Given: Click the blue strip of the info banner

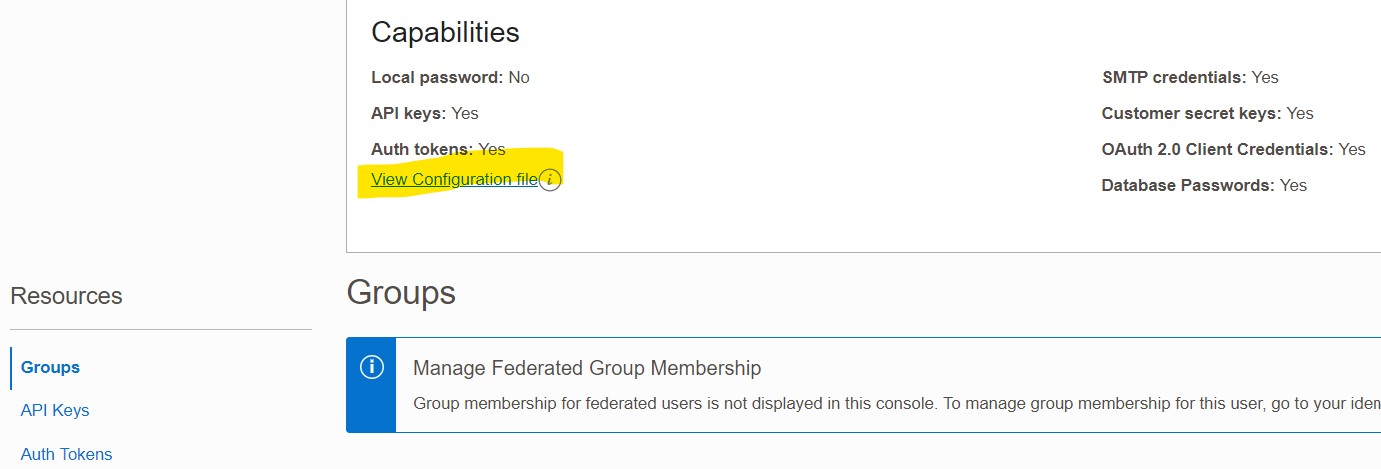Looking at the screenshot, I should point(371,385).
